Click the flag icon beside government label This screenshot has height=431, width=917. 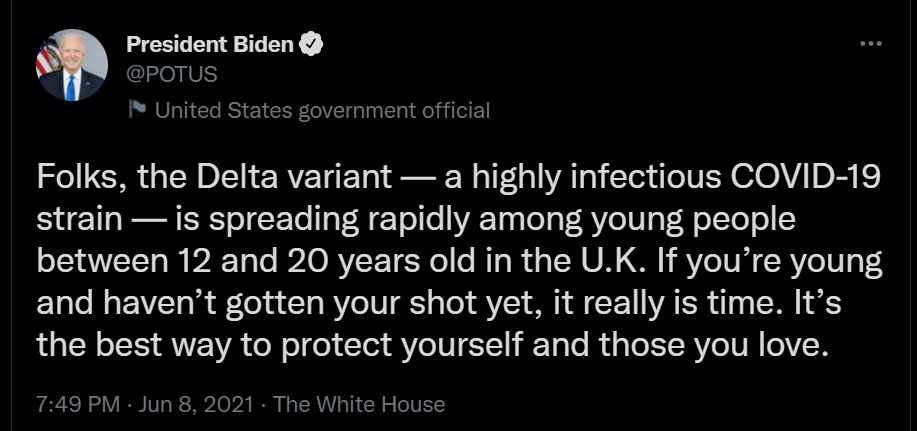click(137, 109)
